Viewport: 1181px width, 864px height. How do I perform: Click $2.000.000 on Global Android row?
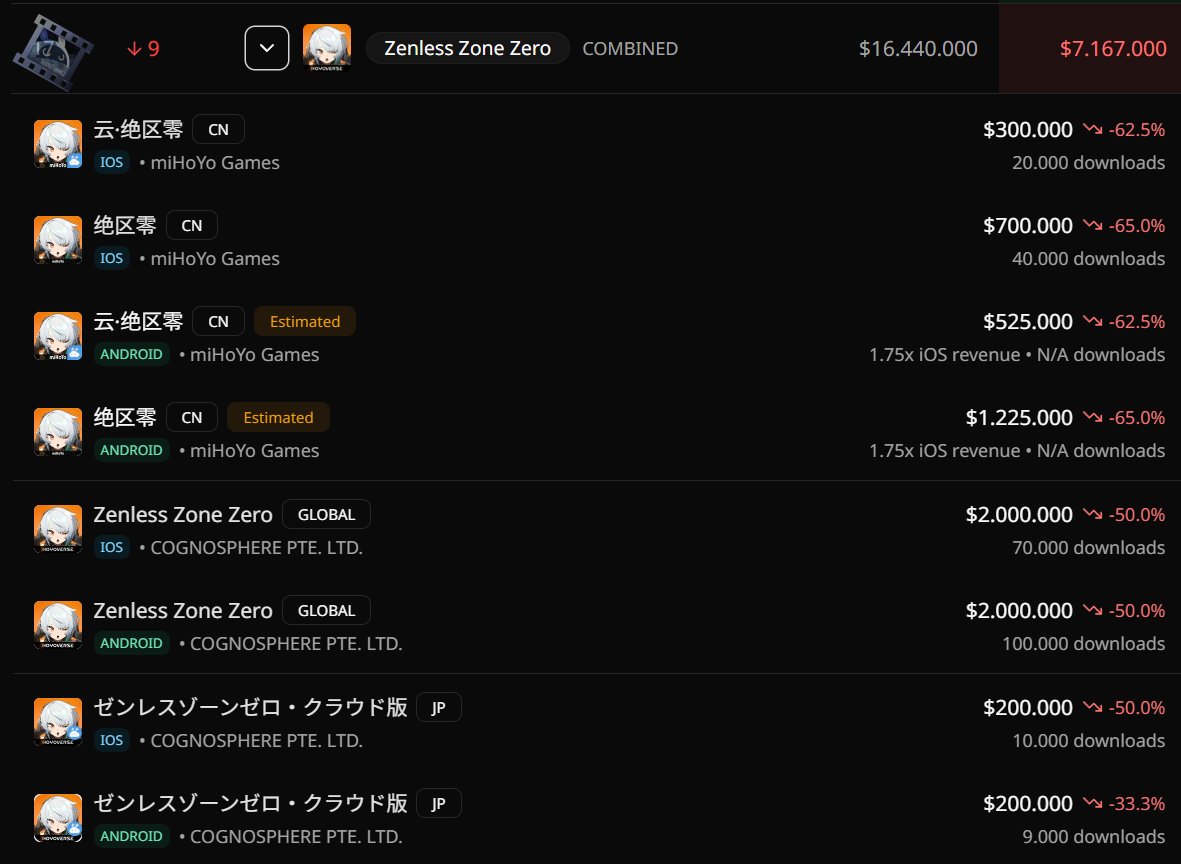click(1019, 610)
